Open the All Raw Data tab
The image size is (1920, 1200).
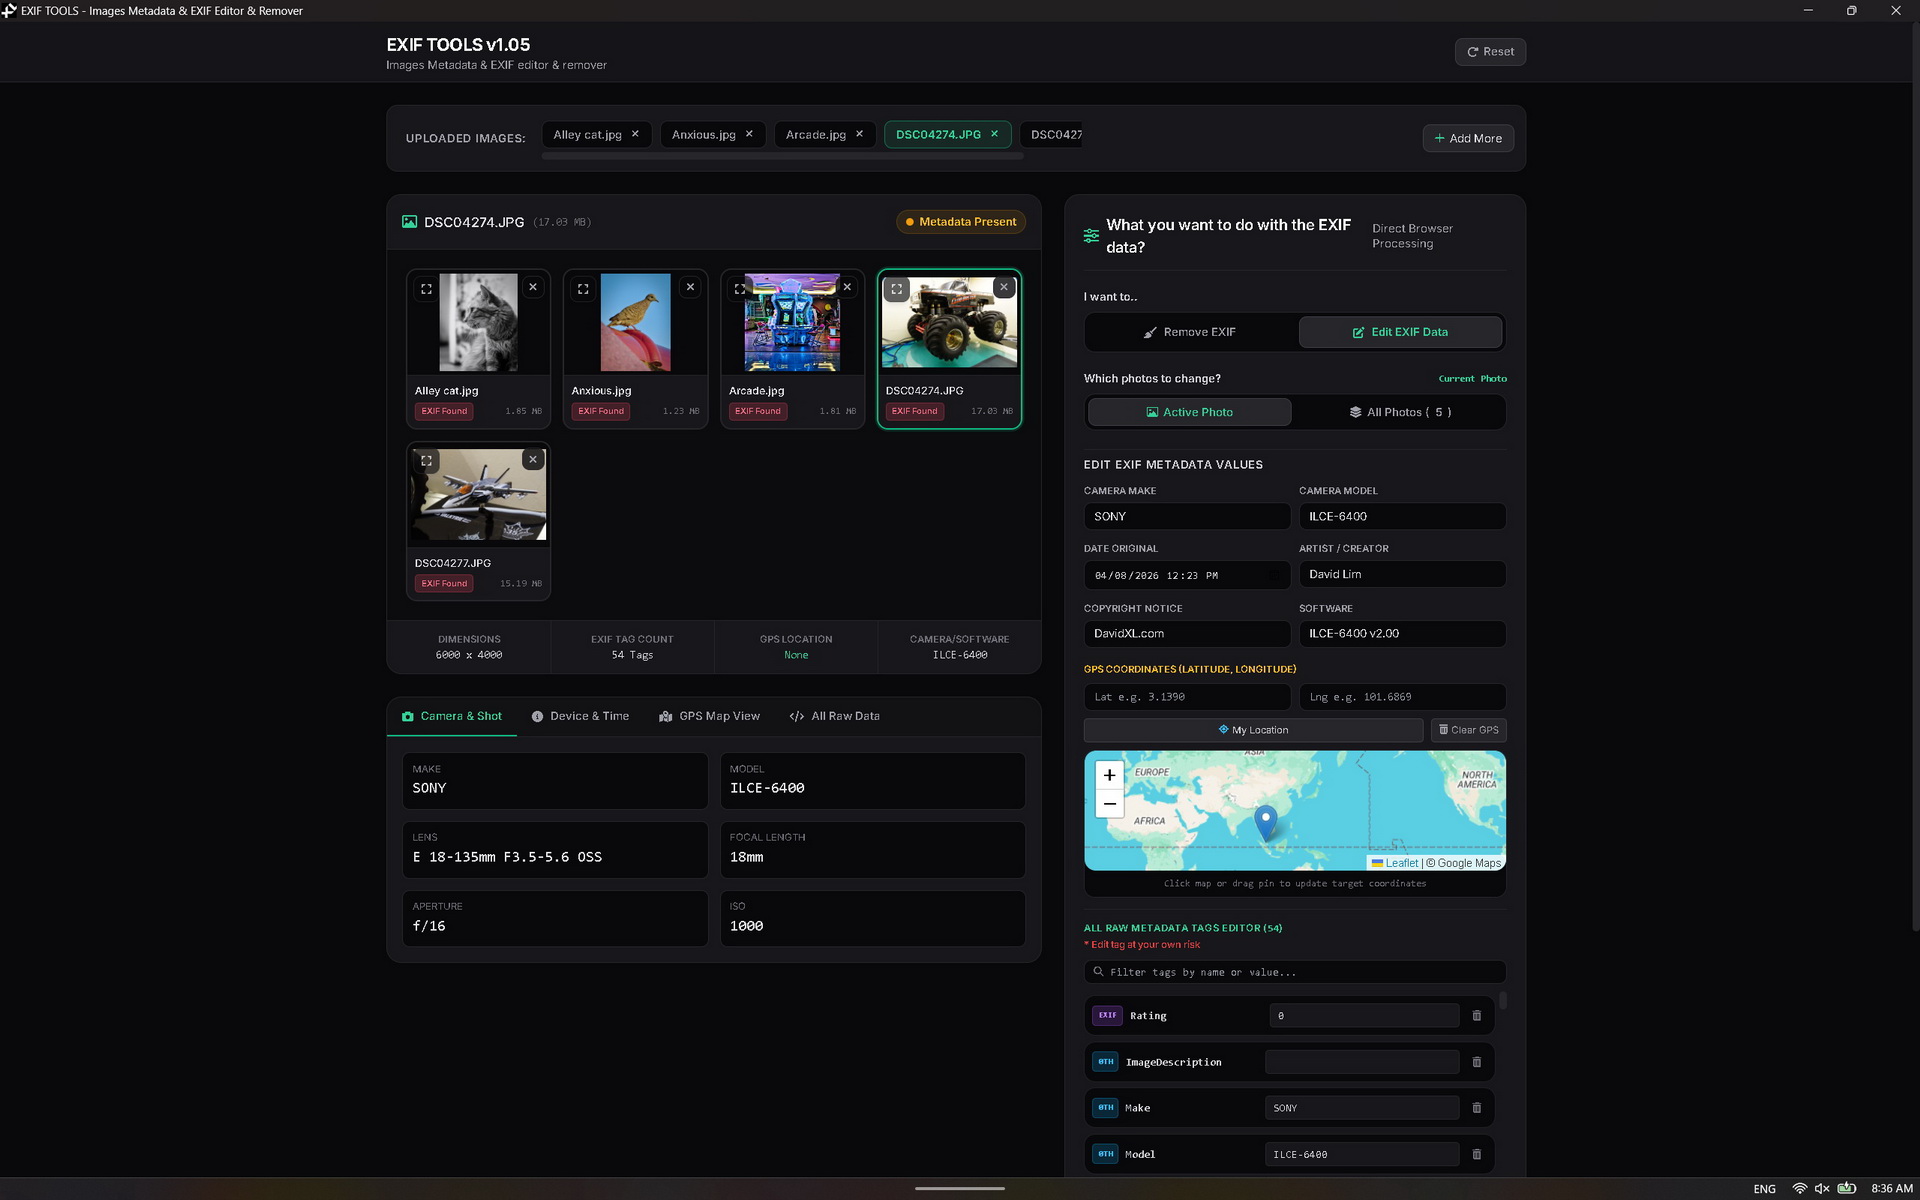coord(834,716)
